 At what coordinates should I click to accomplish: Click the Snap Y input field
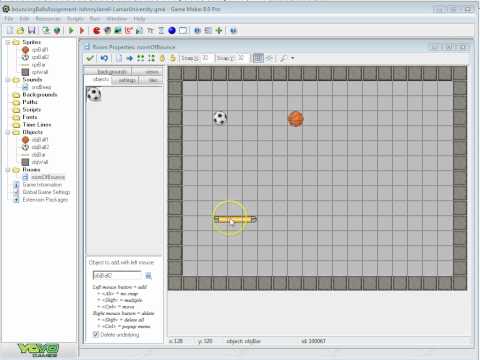(242, 58)
